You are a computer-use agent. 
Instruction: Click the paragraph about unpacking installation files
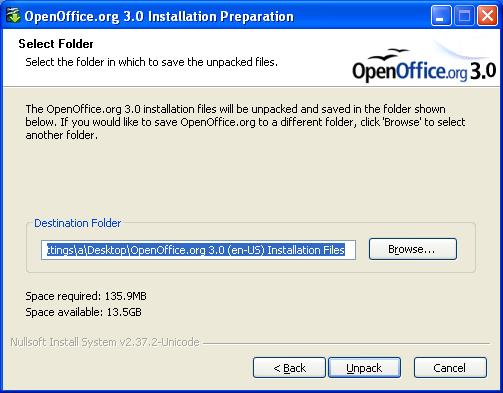[x=245, y=122]
